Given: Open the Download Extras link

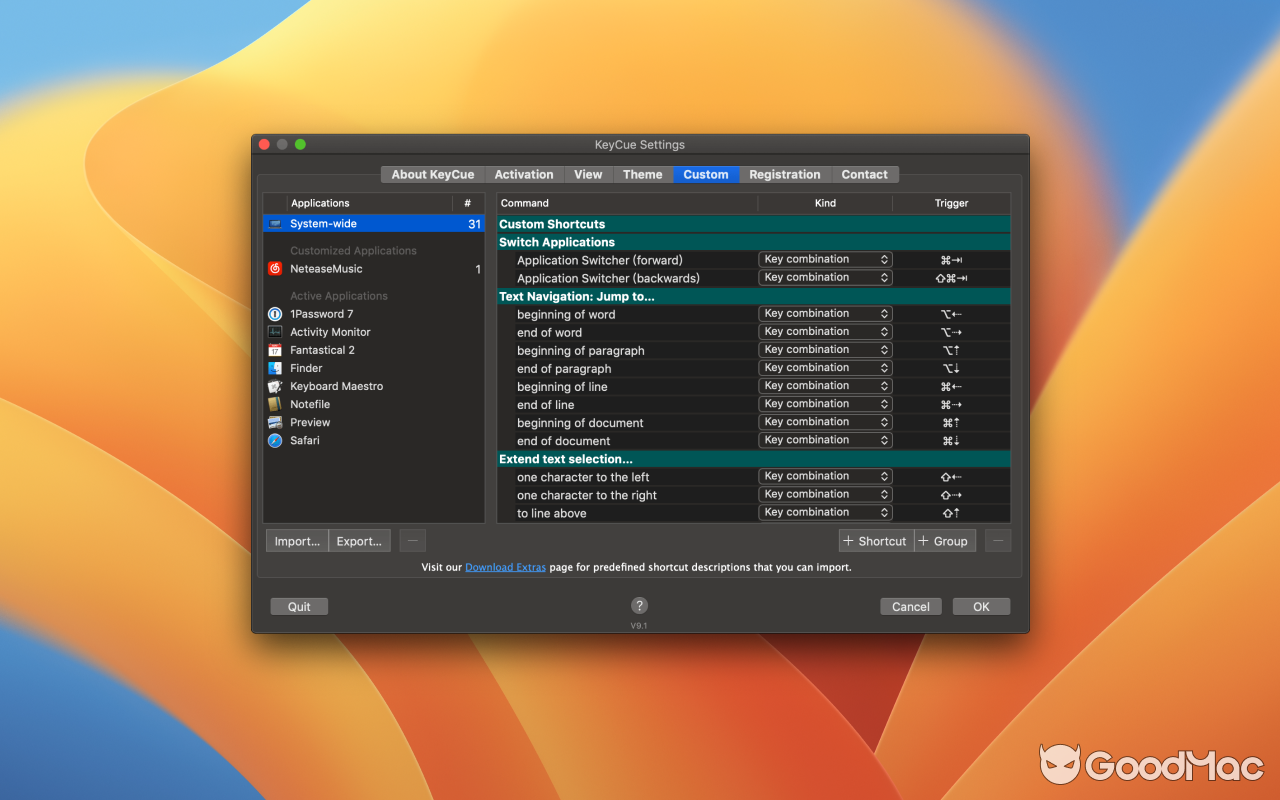Looking at the screenshot, I should [505, 566].
